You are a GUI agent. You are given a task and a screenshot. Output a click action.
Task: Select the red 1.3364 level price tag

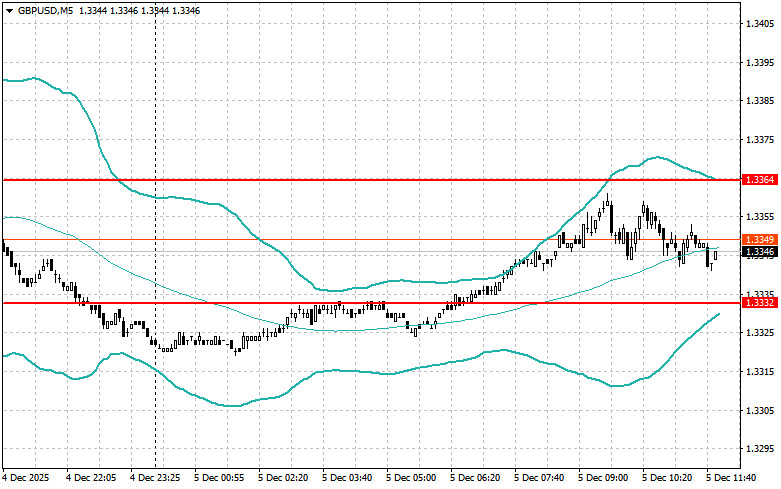[x=760, y=179]
